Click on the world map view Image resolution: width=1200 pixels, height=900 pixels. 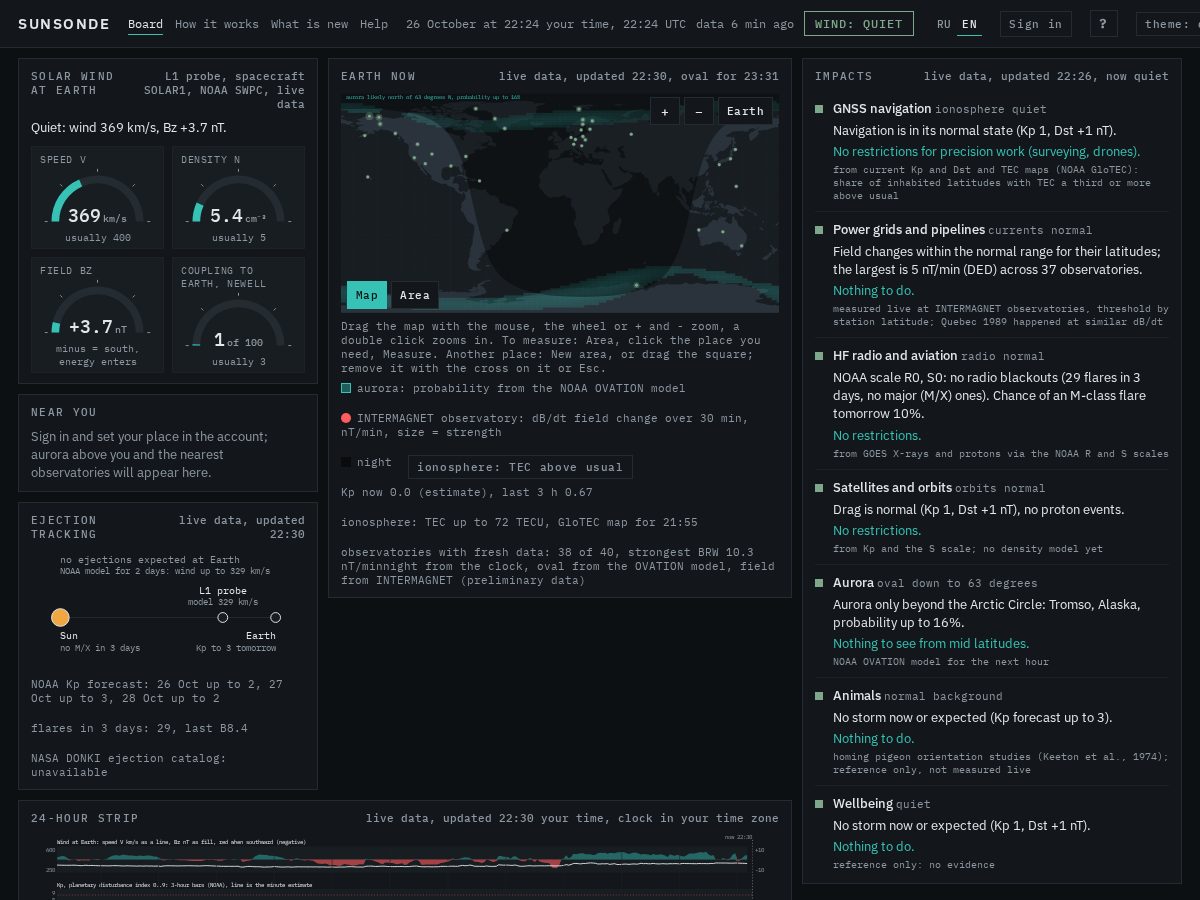pyautogui.click(x=559, y=203)
